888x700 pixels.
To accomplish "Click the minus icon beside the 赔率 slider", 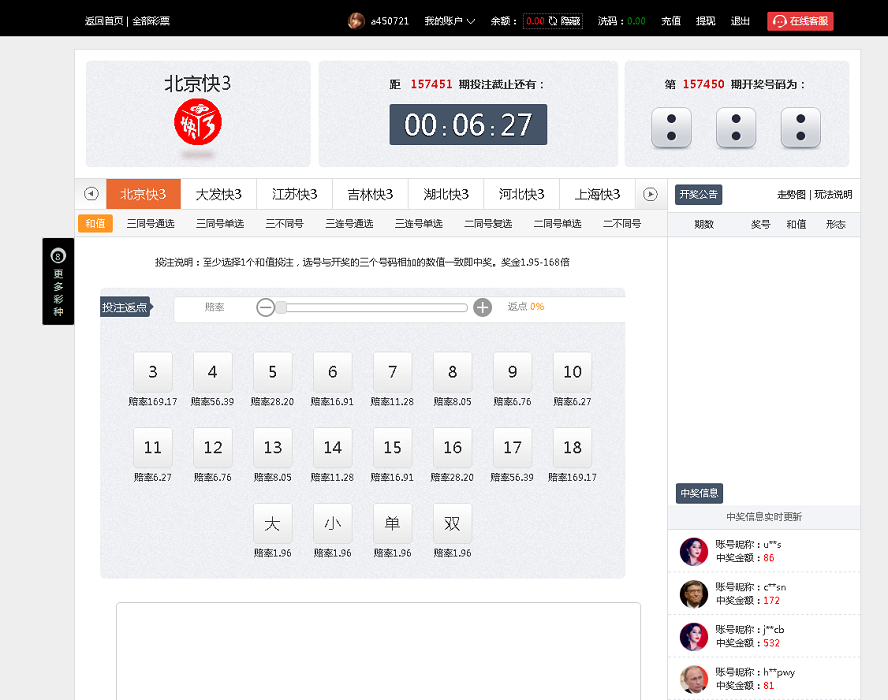I will point(265,307).
